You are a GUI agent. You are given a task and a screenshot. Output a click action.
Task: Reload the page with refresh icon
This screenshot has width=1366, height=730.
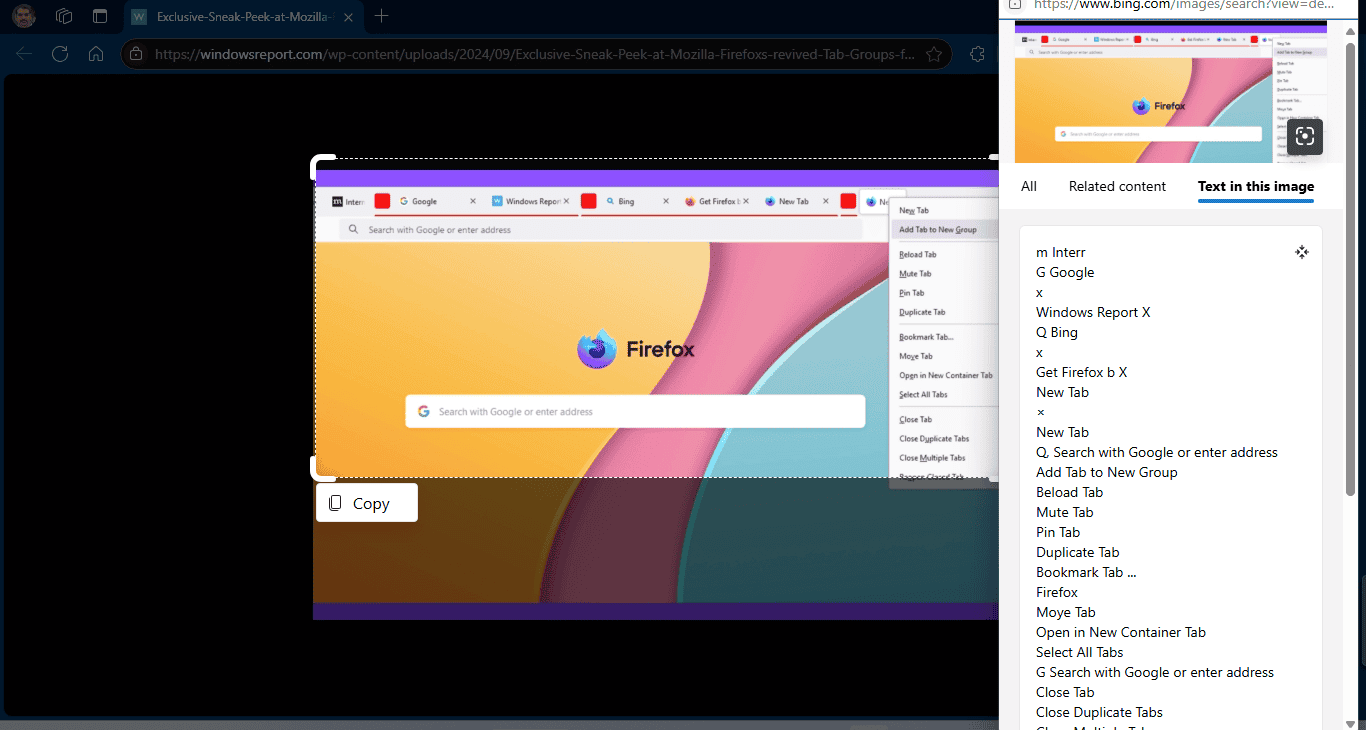[60, 54]
